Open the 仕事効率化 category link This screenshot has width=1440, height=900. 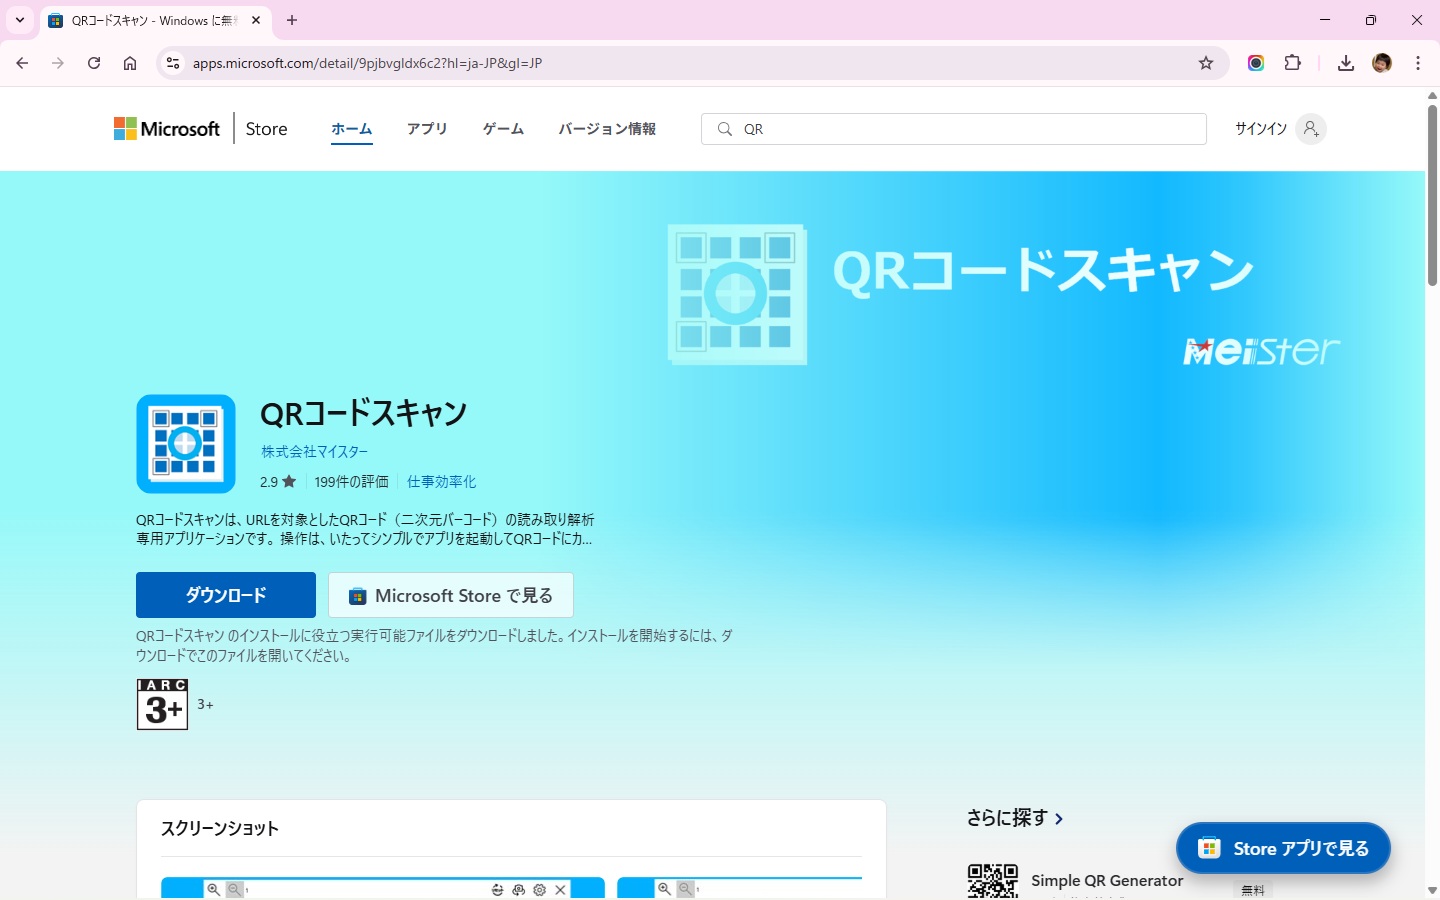point(441,482)
